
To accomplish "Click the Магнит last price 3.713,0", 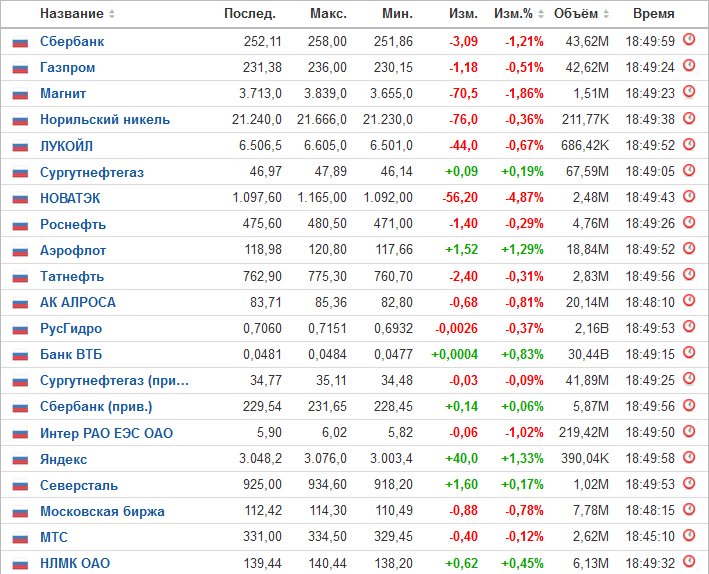I will click(x=260, y=94).
